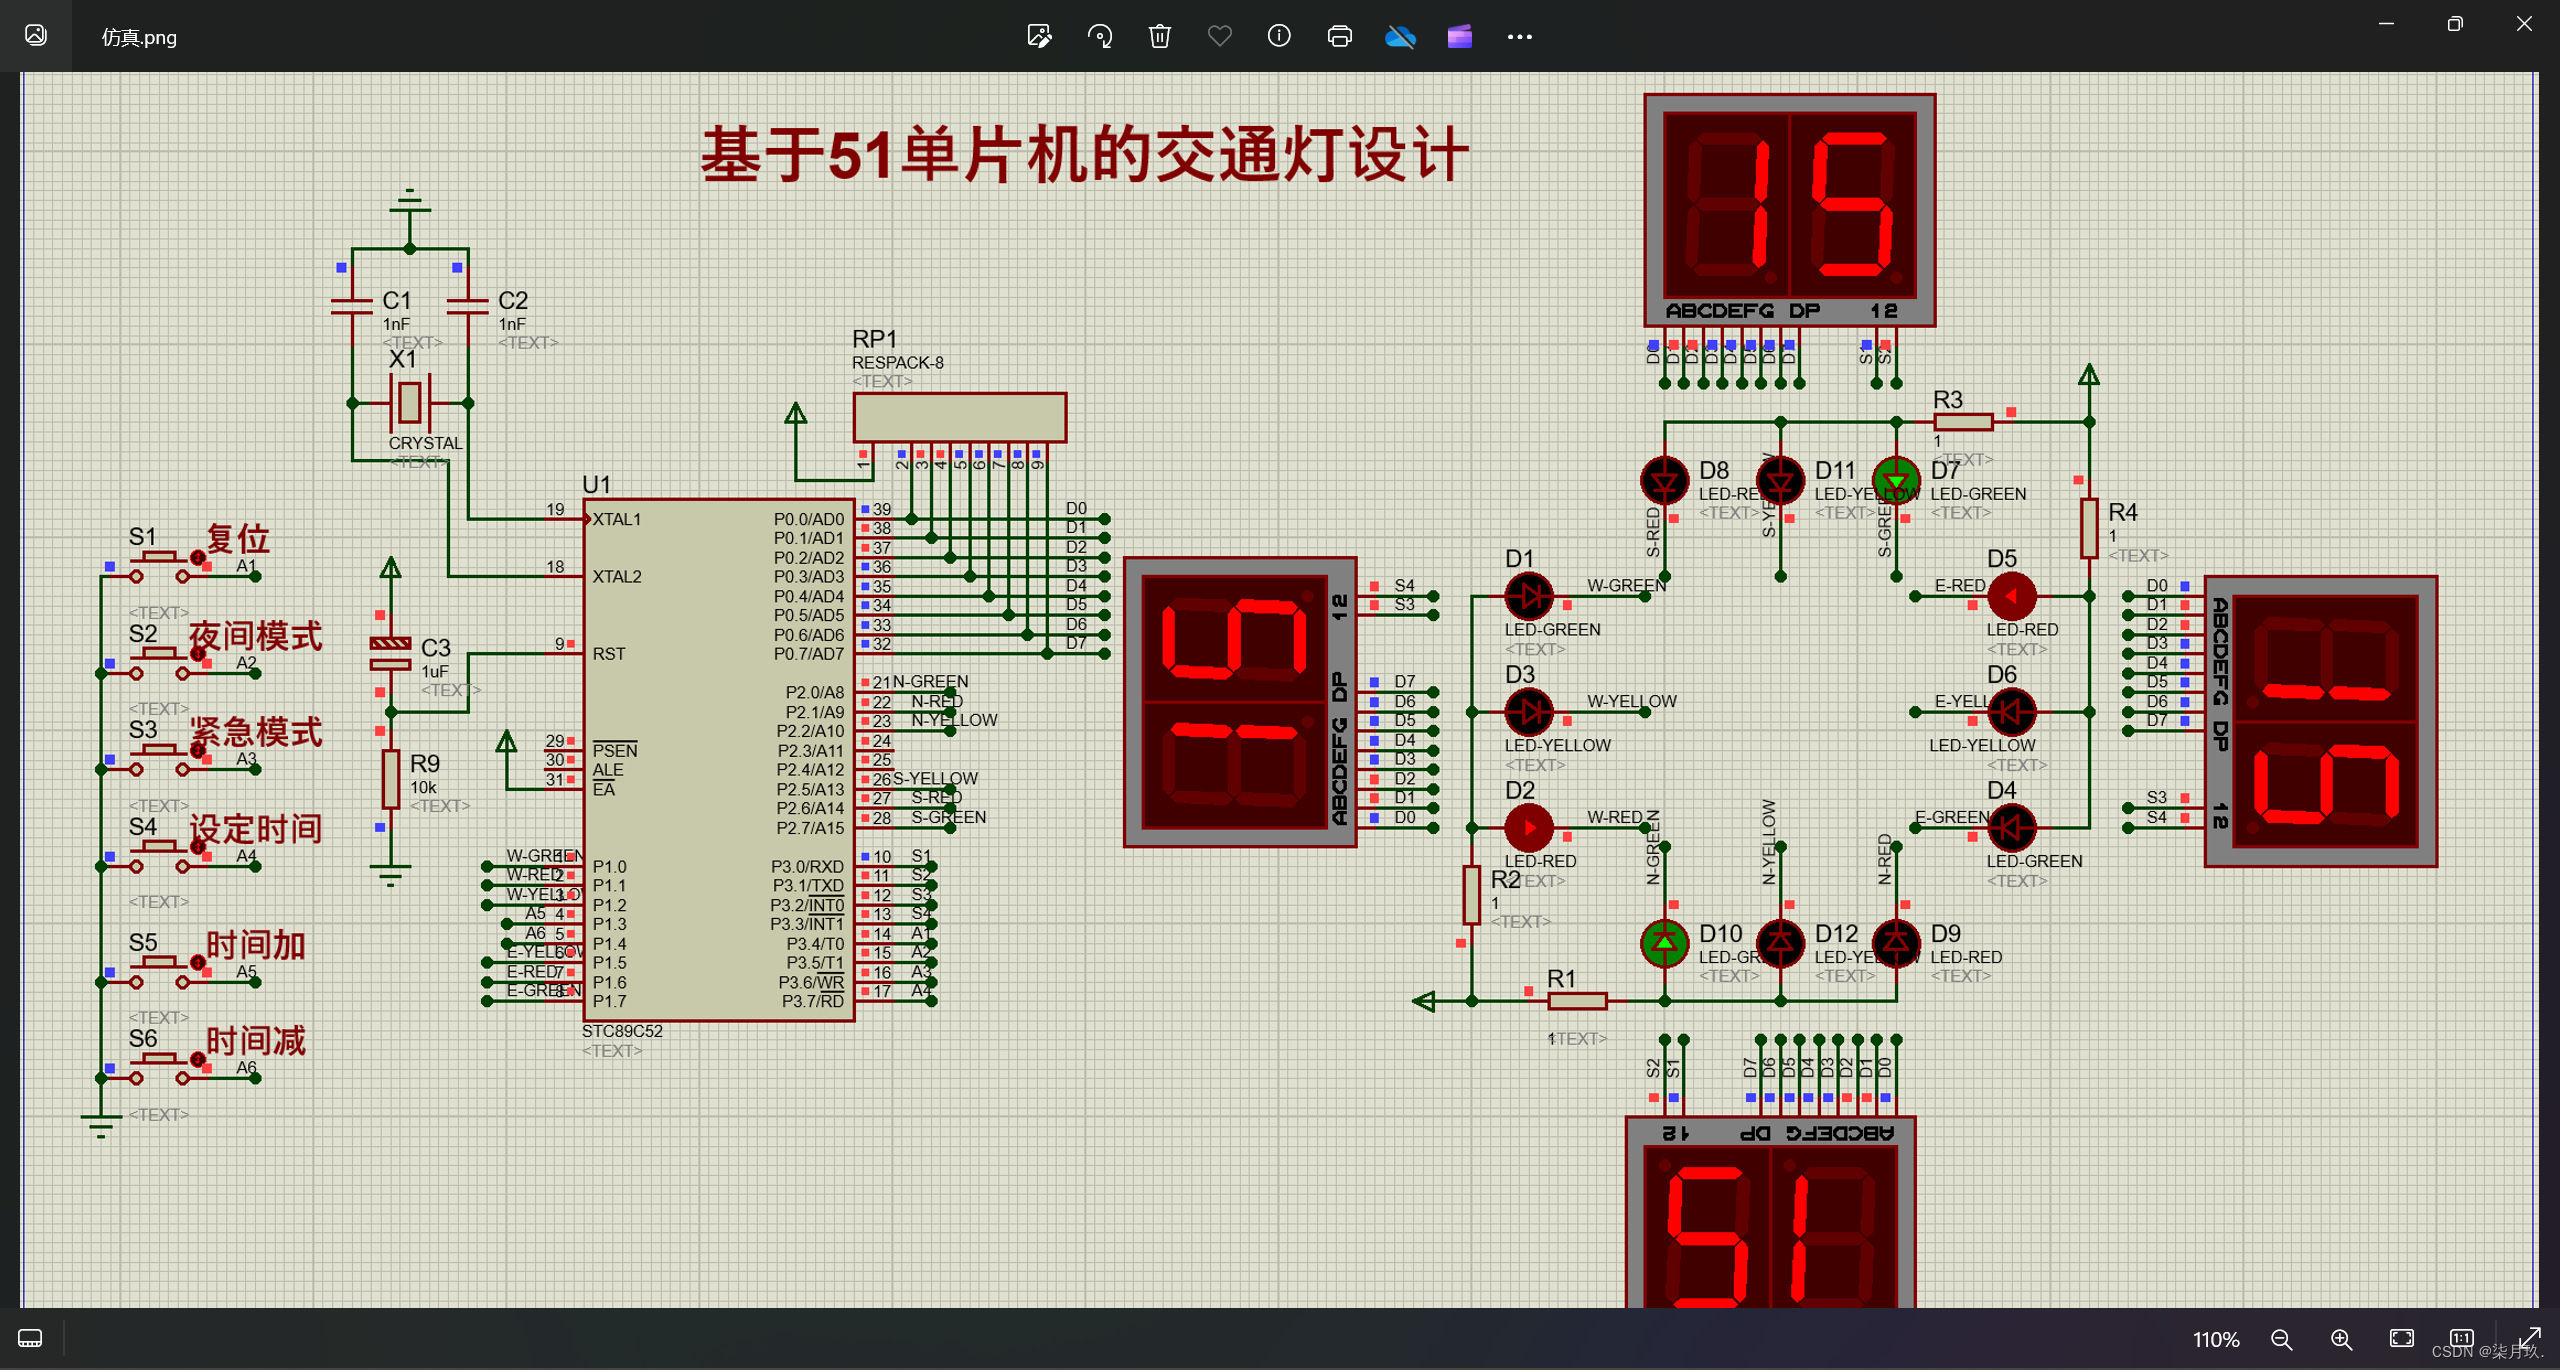Open the file info panel
The image size is (2560, 1370).
coord(1279,37)
